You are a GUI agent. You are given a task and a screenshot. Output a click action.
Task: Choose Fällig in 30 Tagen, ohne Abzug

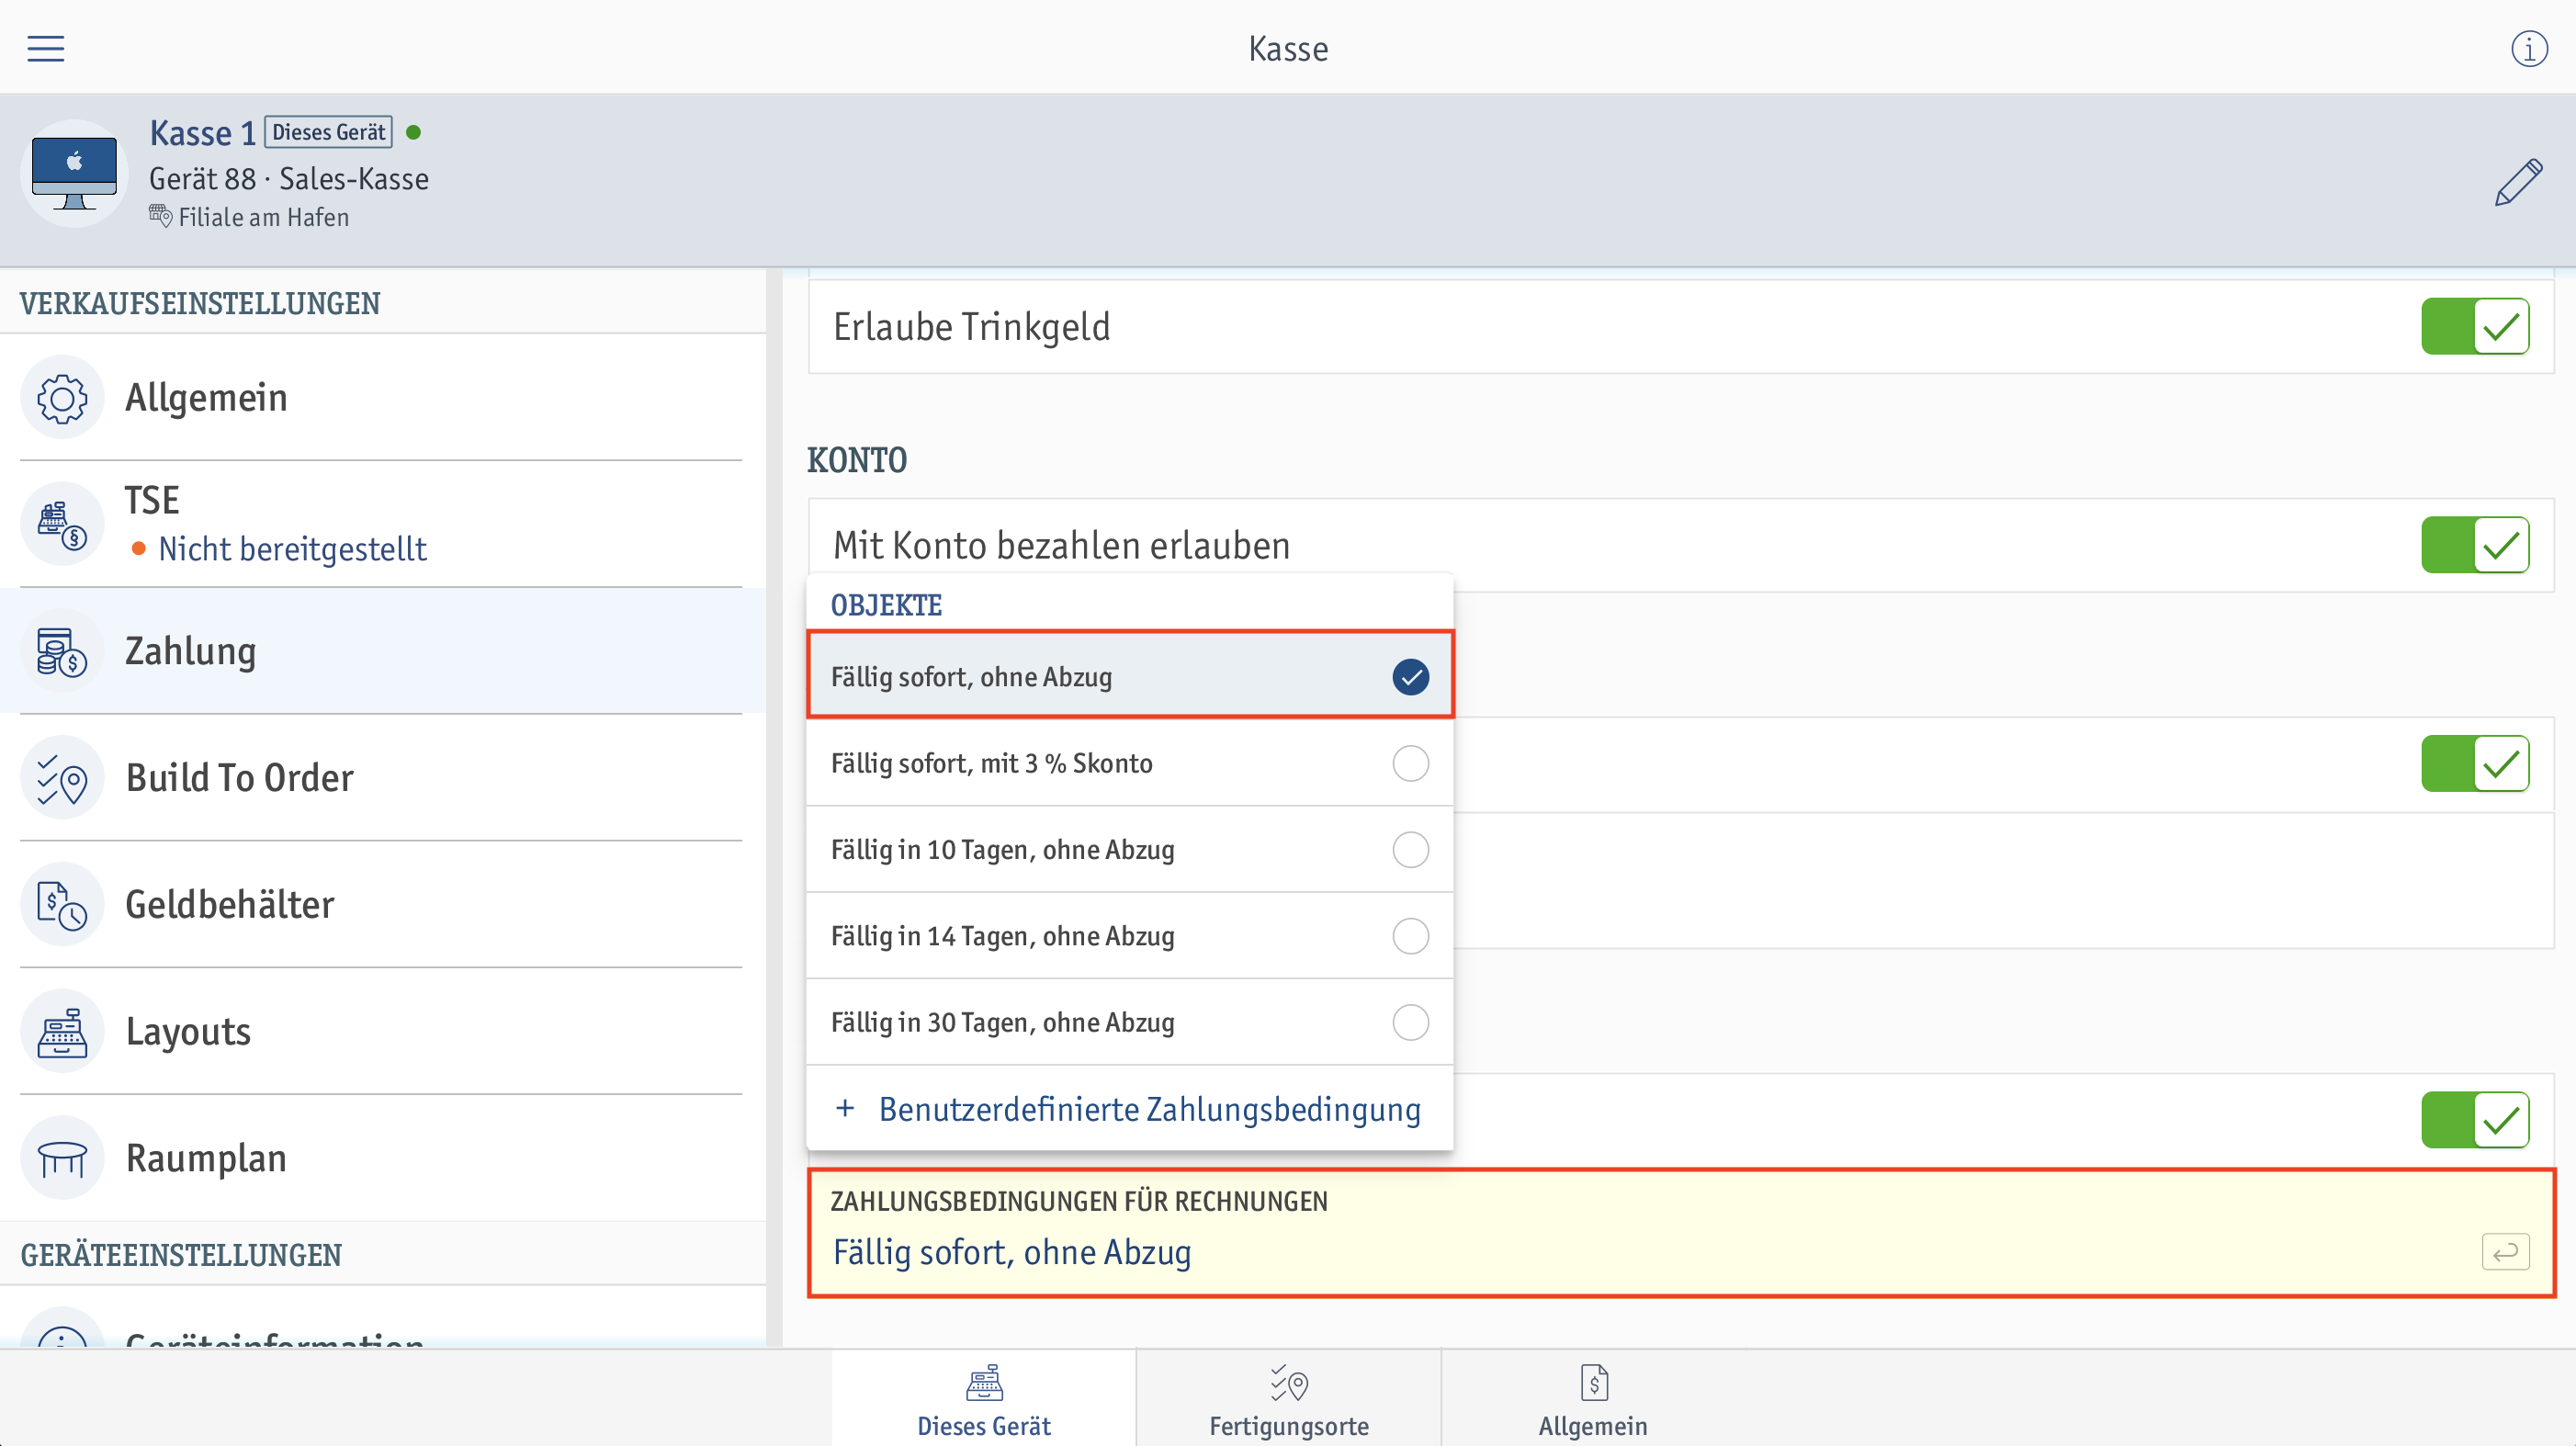click(1130, 1022)
